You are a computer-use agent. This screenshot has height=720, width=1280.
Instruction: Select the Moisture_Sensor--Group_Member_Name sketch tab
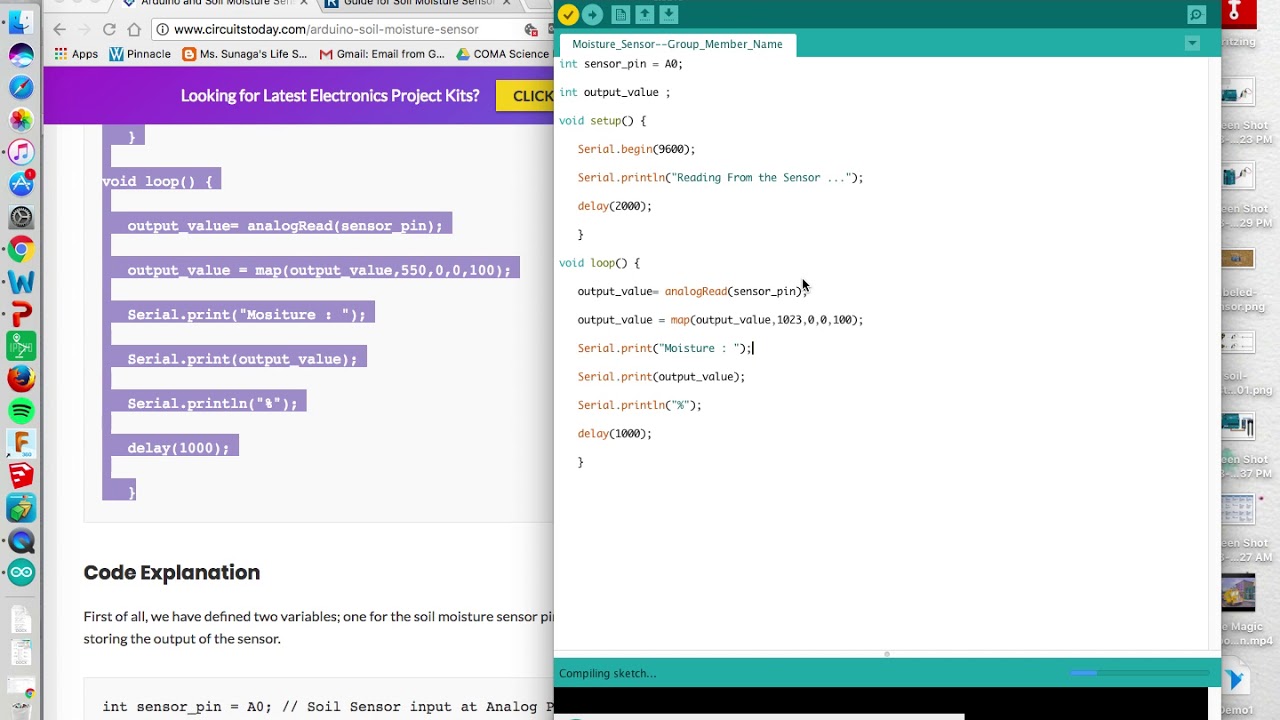pos(677,44)
